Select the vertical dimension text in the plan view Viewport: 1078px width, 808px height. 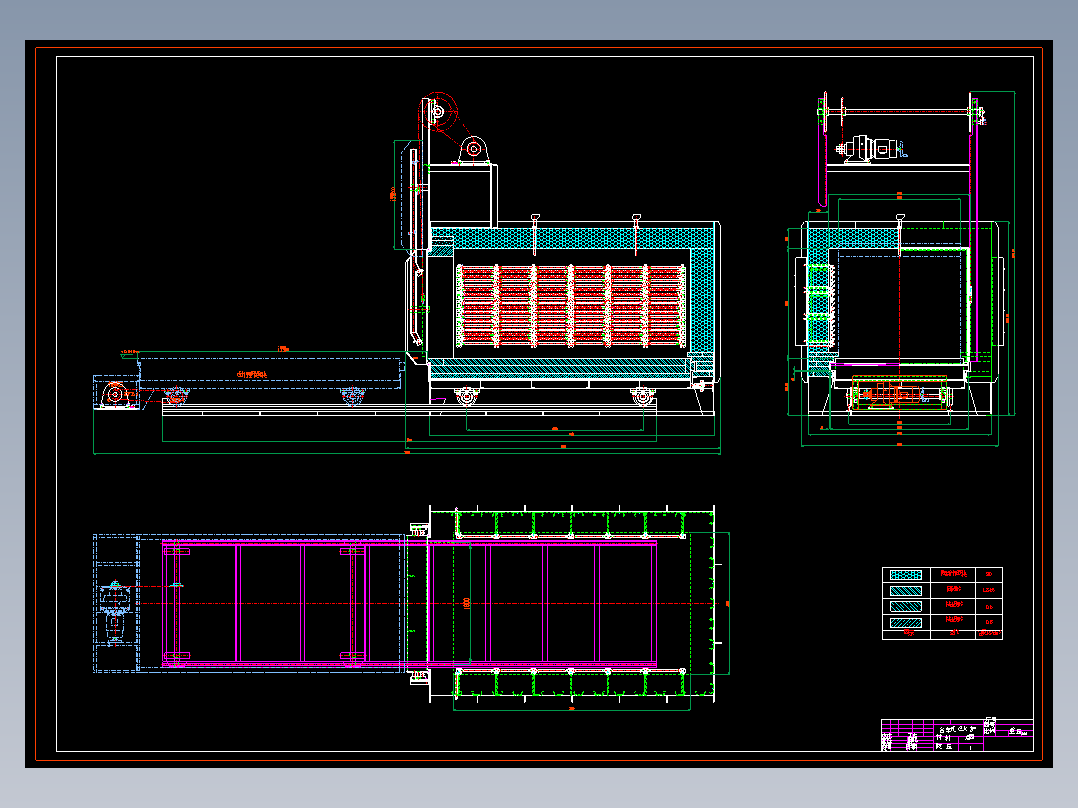467,603
